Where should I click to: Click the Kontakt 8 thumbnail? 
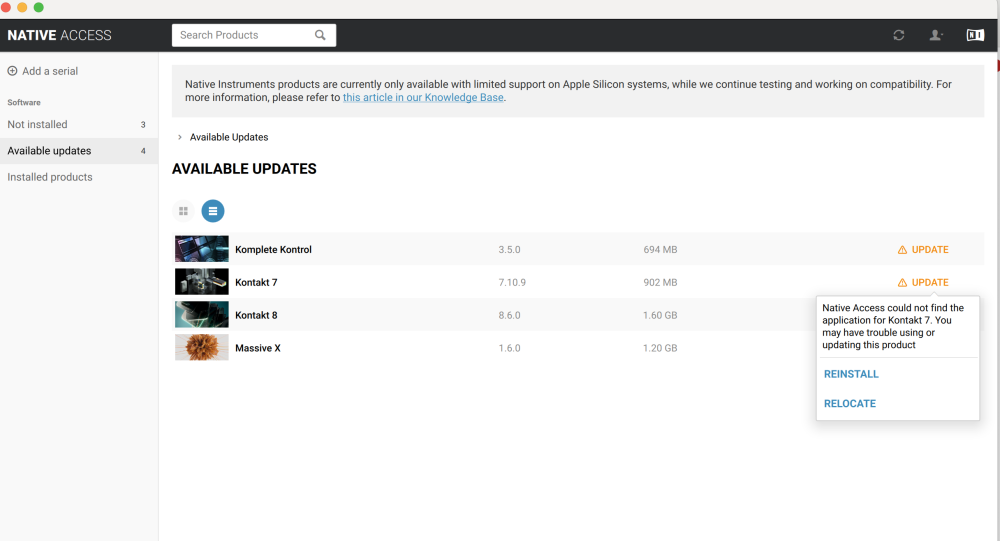202,315
